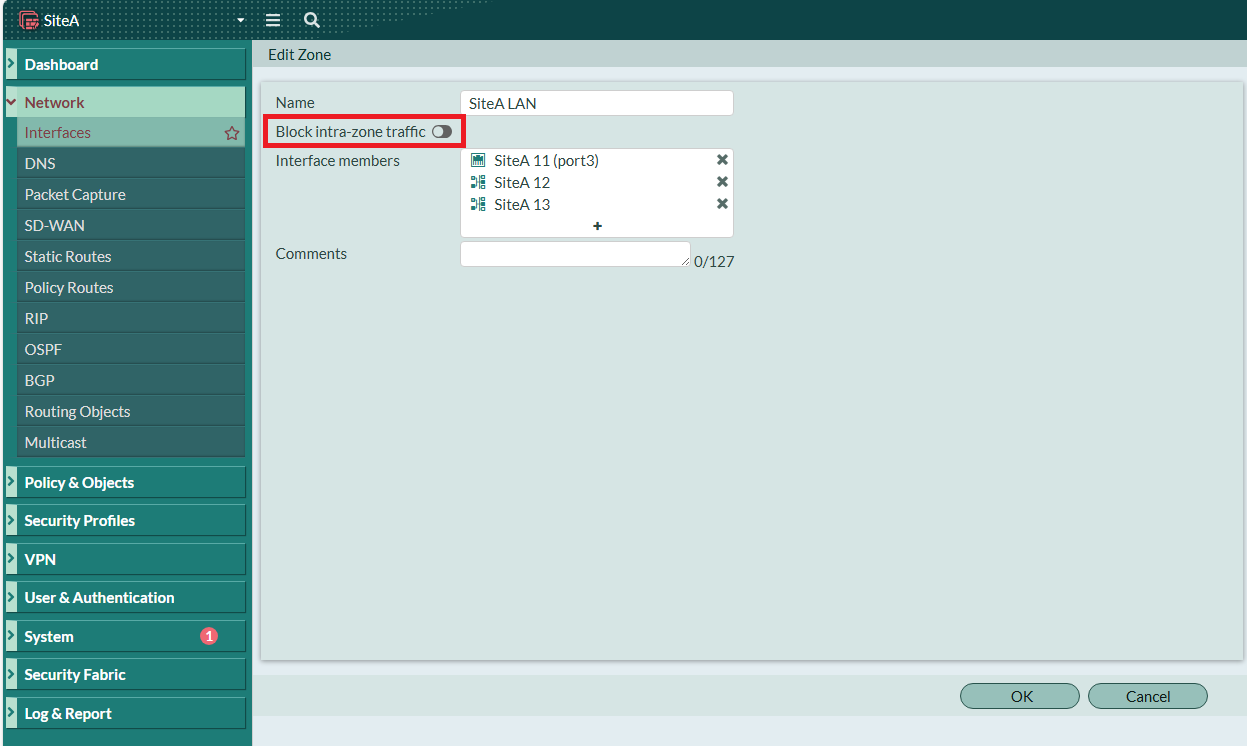Collapse the Network menu section
Image resolution: width=1247 pixels, height=746 pixels.
[x=125, y=102]
